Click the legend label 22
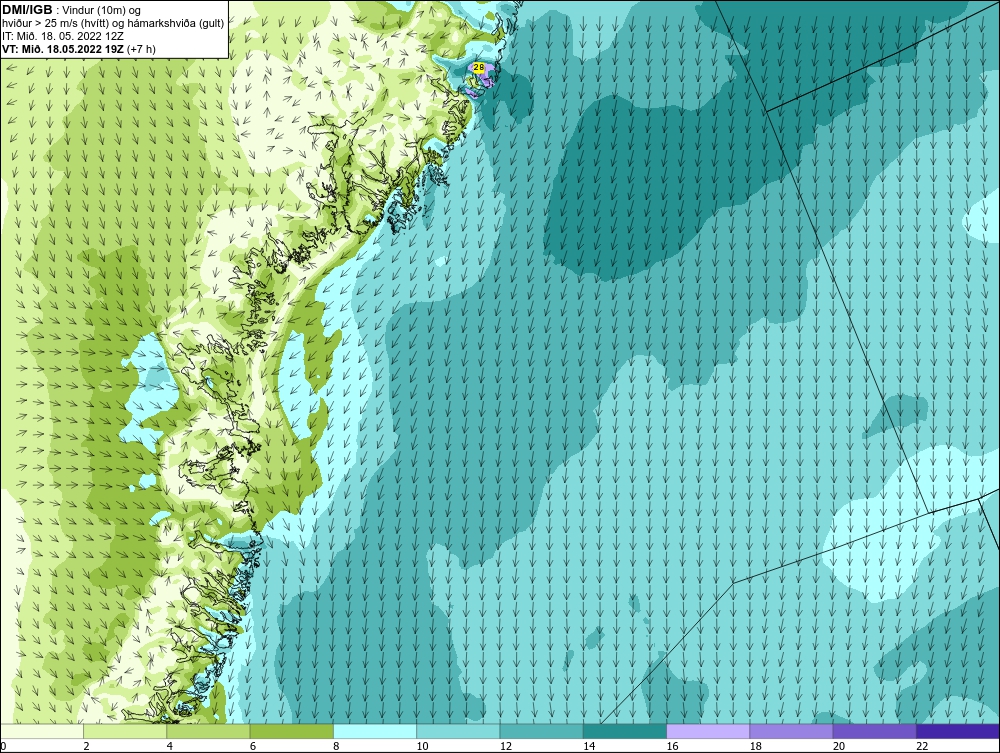The image size is (1000, 753). [x=922, y=746]
